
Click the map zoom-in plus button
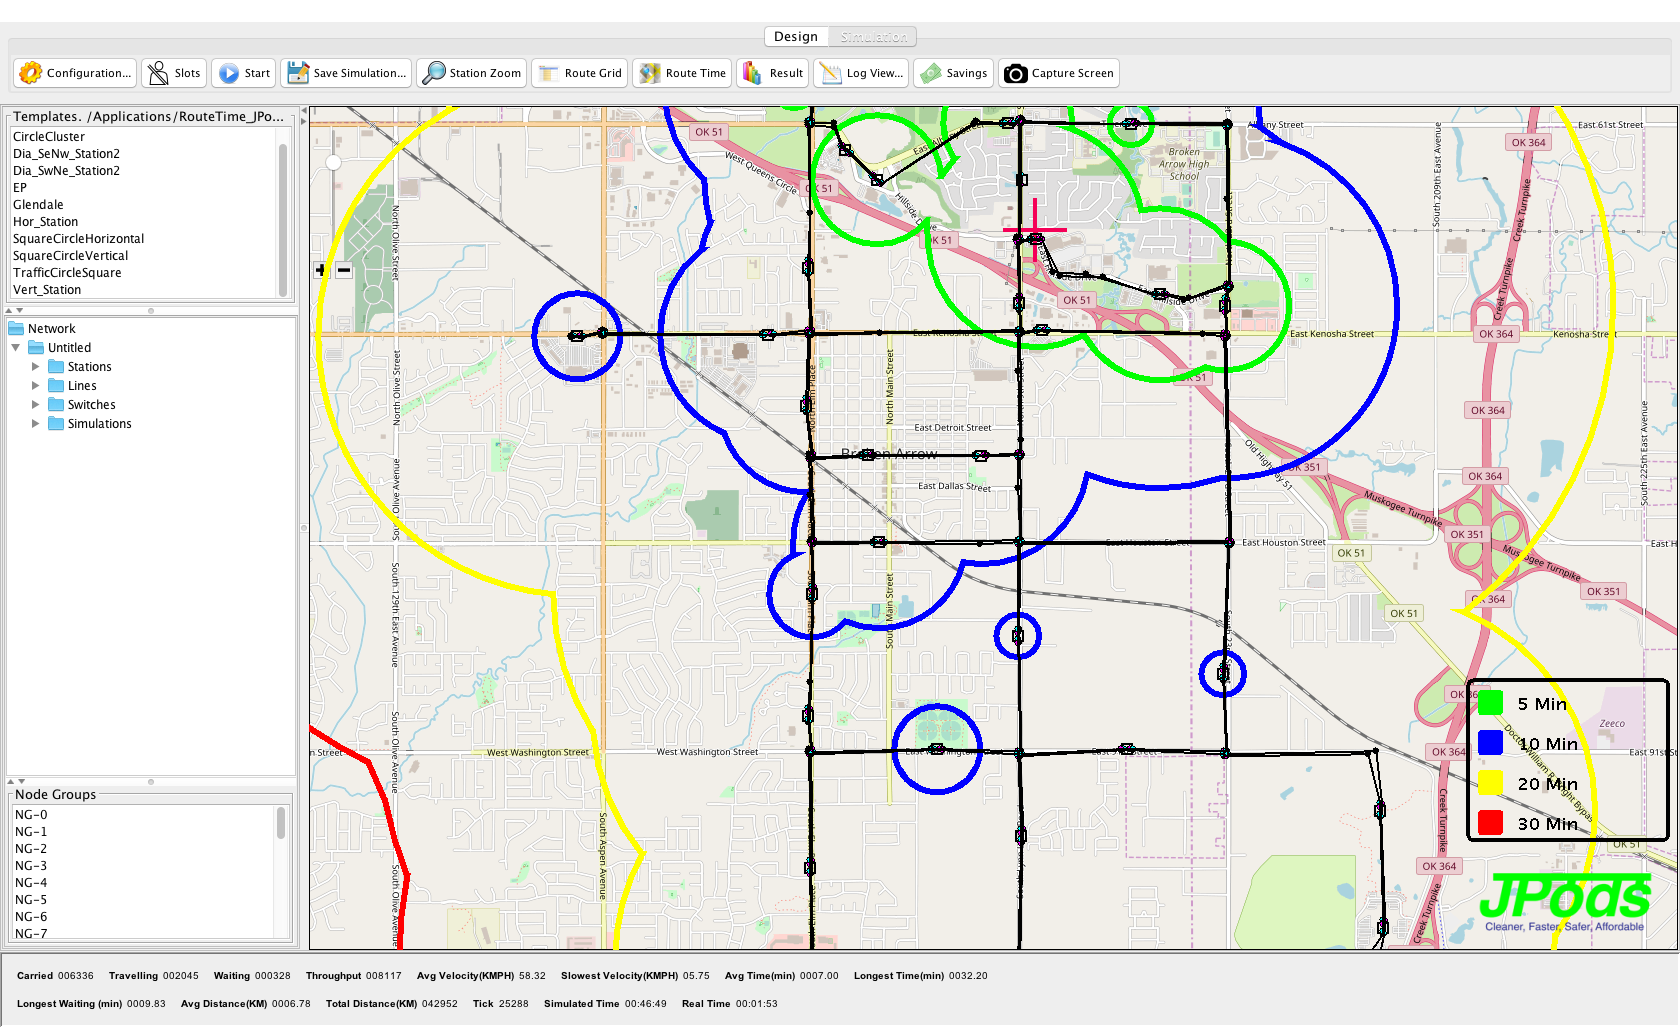(x=321, y=270)
